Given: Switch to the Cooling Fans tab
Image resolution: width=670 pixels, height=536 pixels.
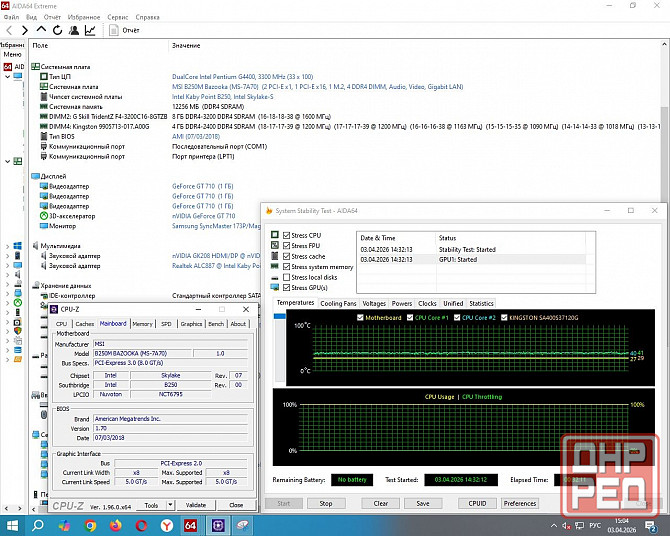Looking at the screenshot, I should [x=338, y=303].
